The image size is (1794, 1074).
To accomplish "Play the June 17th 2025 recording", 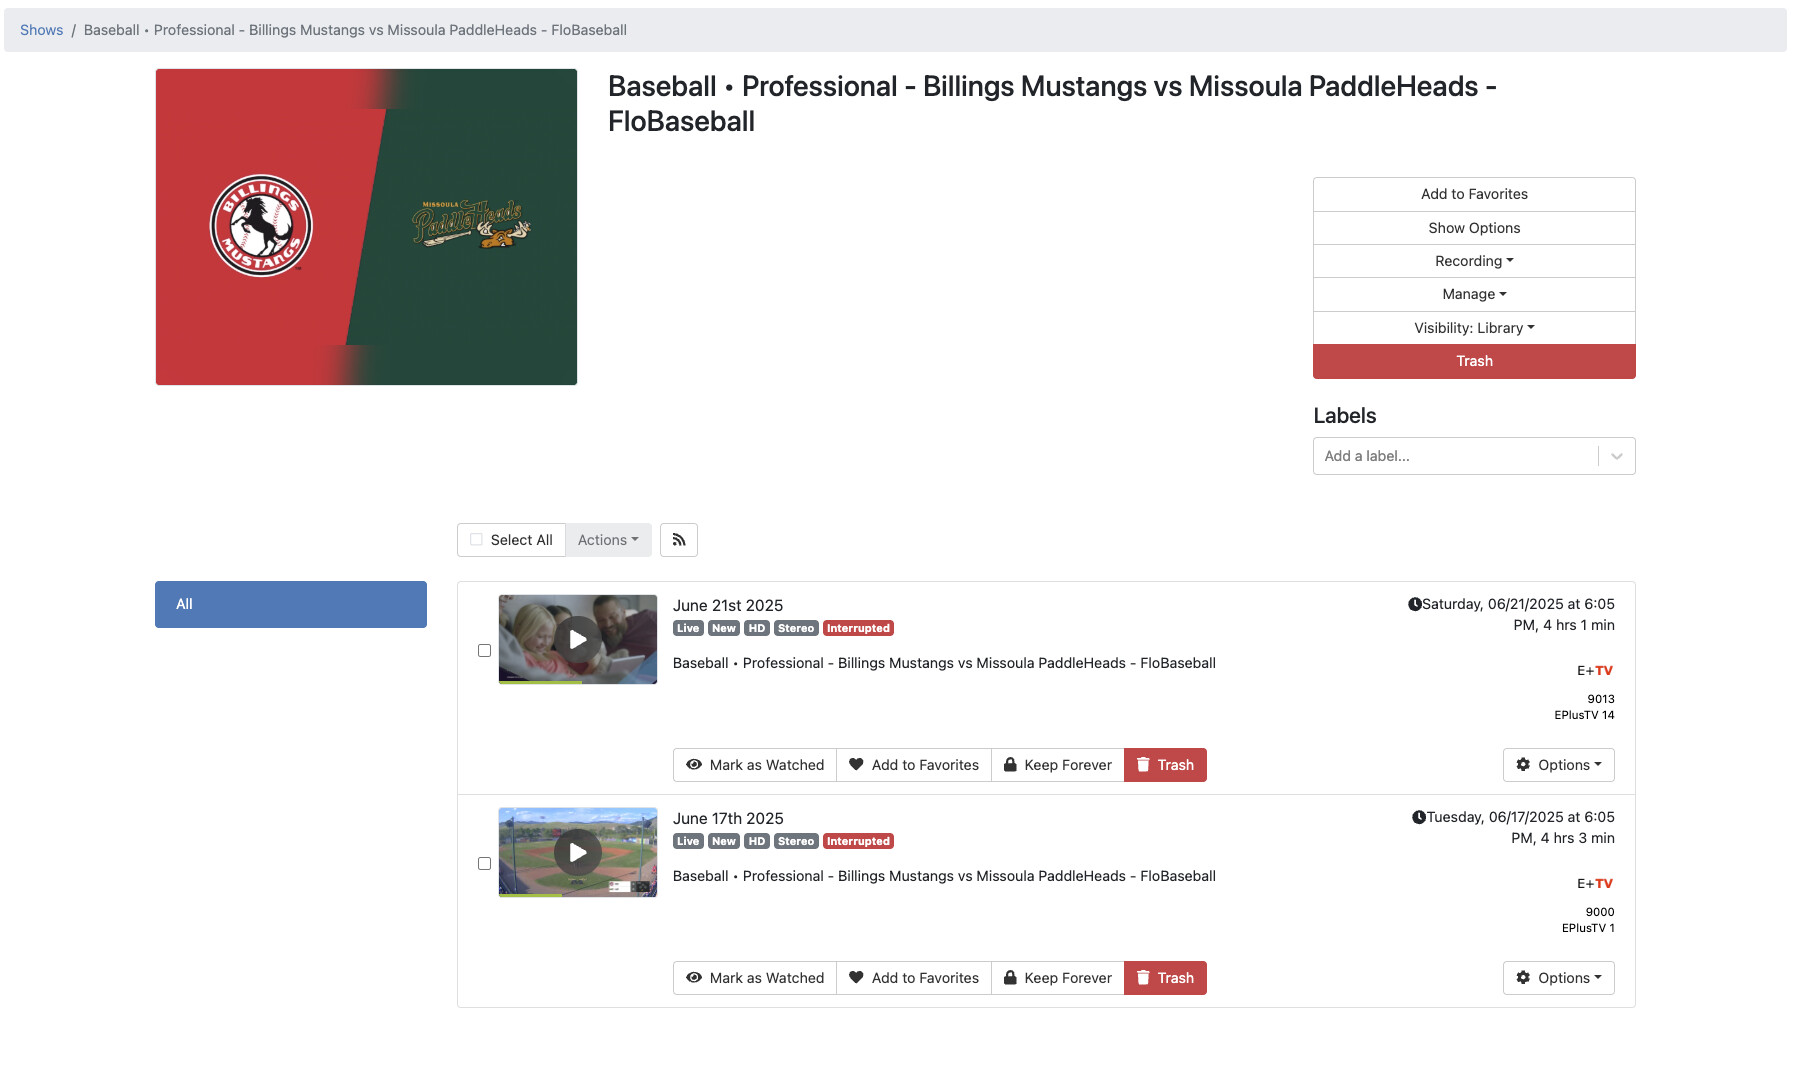I will point(578,852).
